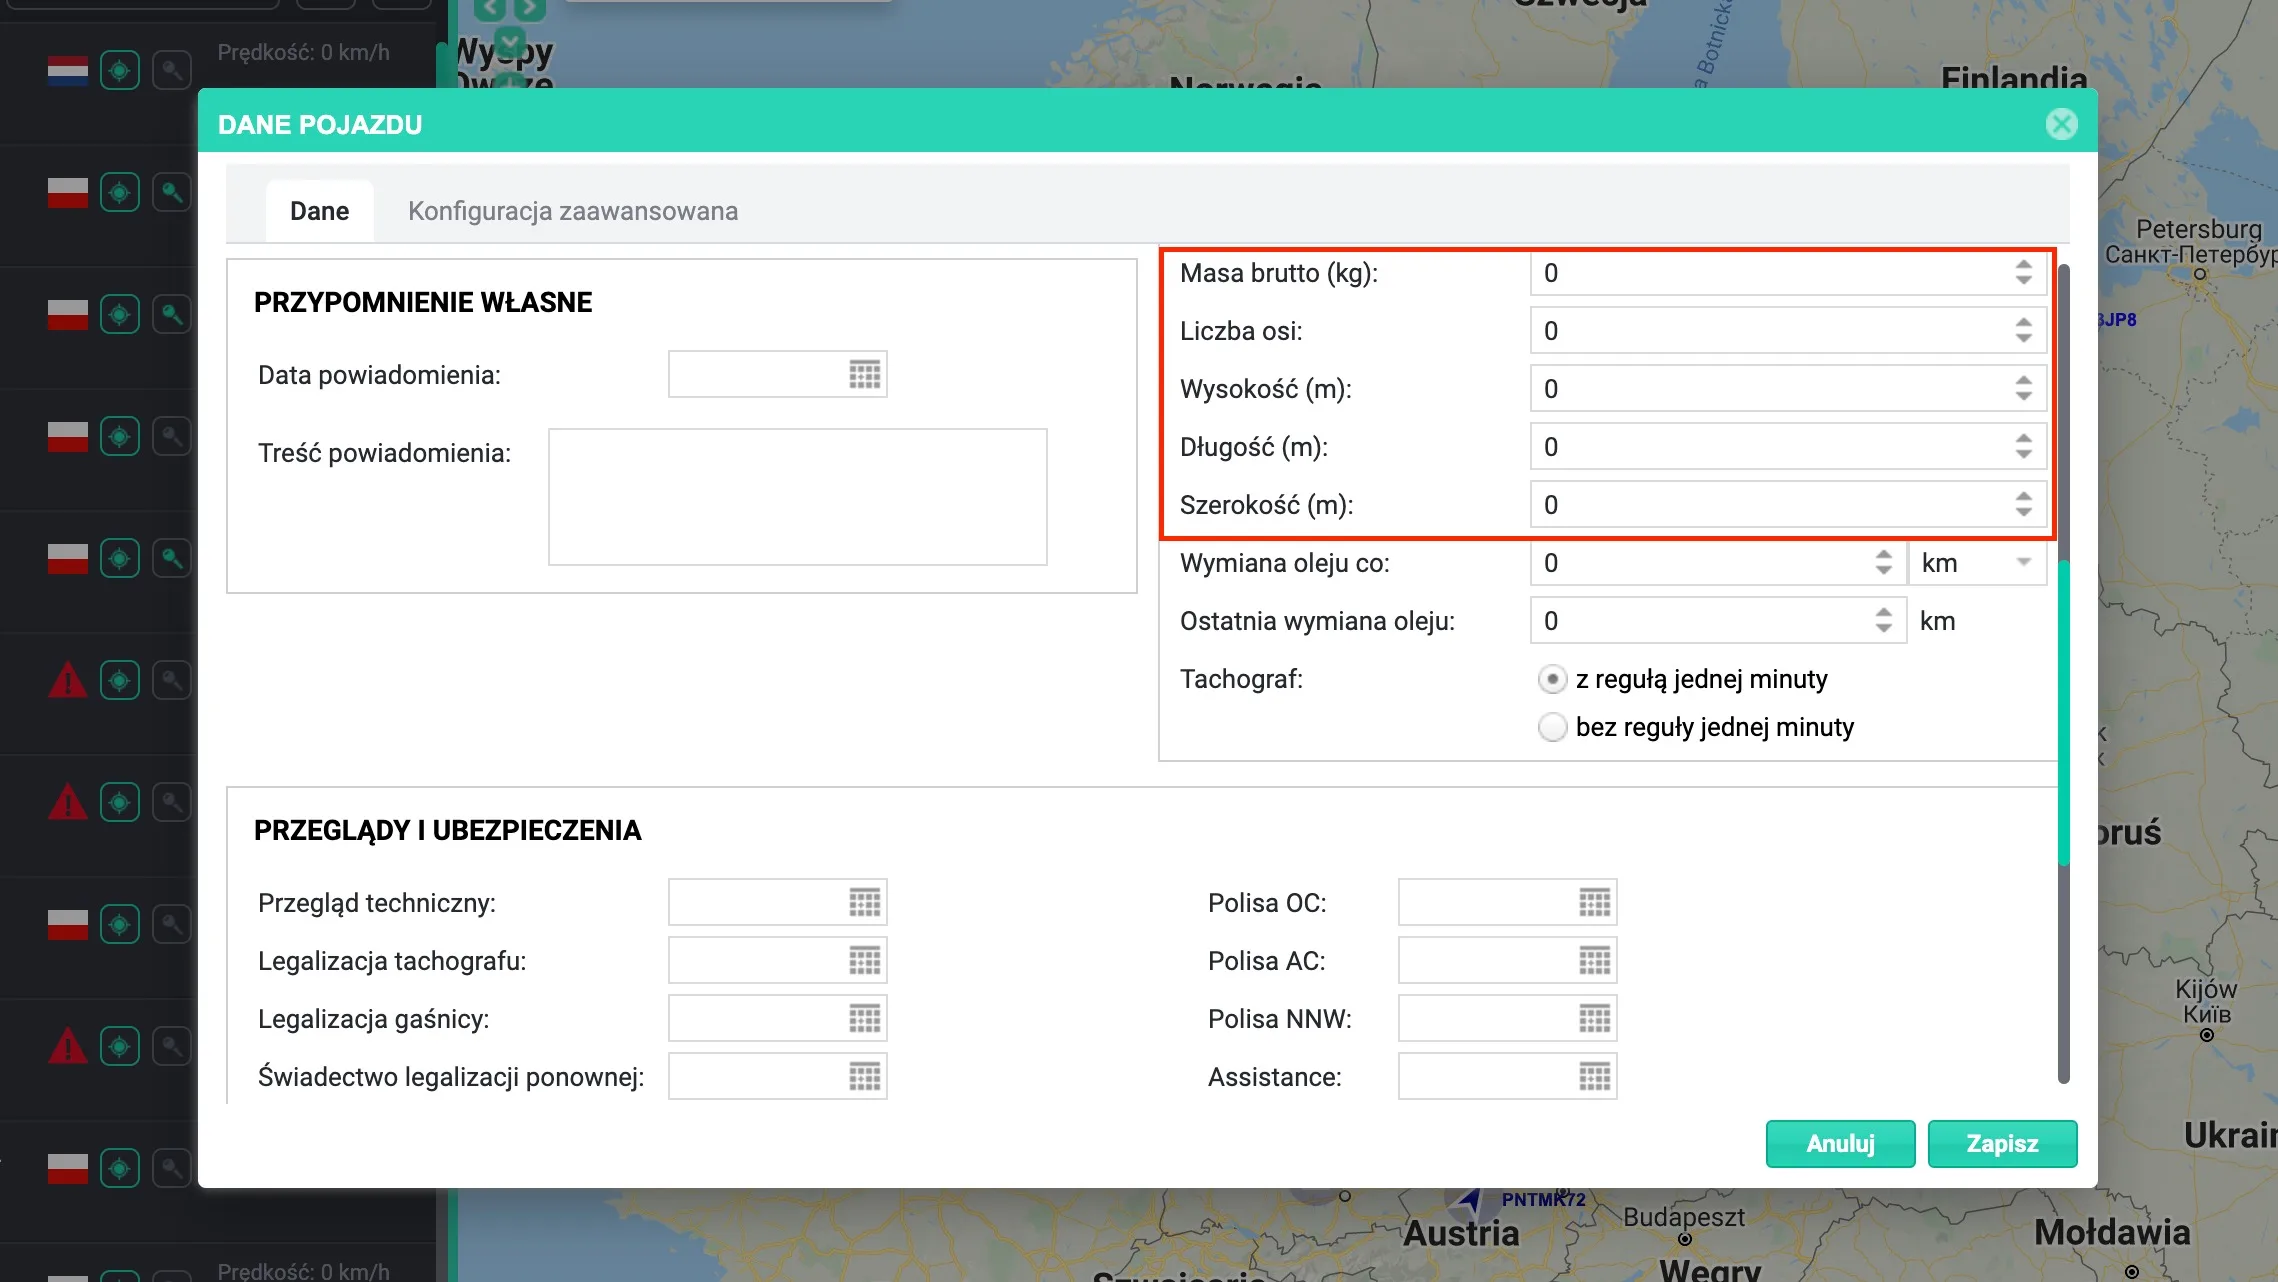
Task: Adjust Masa brutto spinner arrows
Action: point(2024,273)
